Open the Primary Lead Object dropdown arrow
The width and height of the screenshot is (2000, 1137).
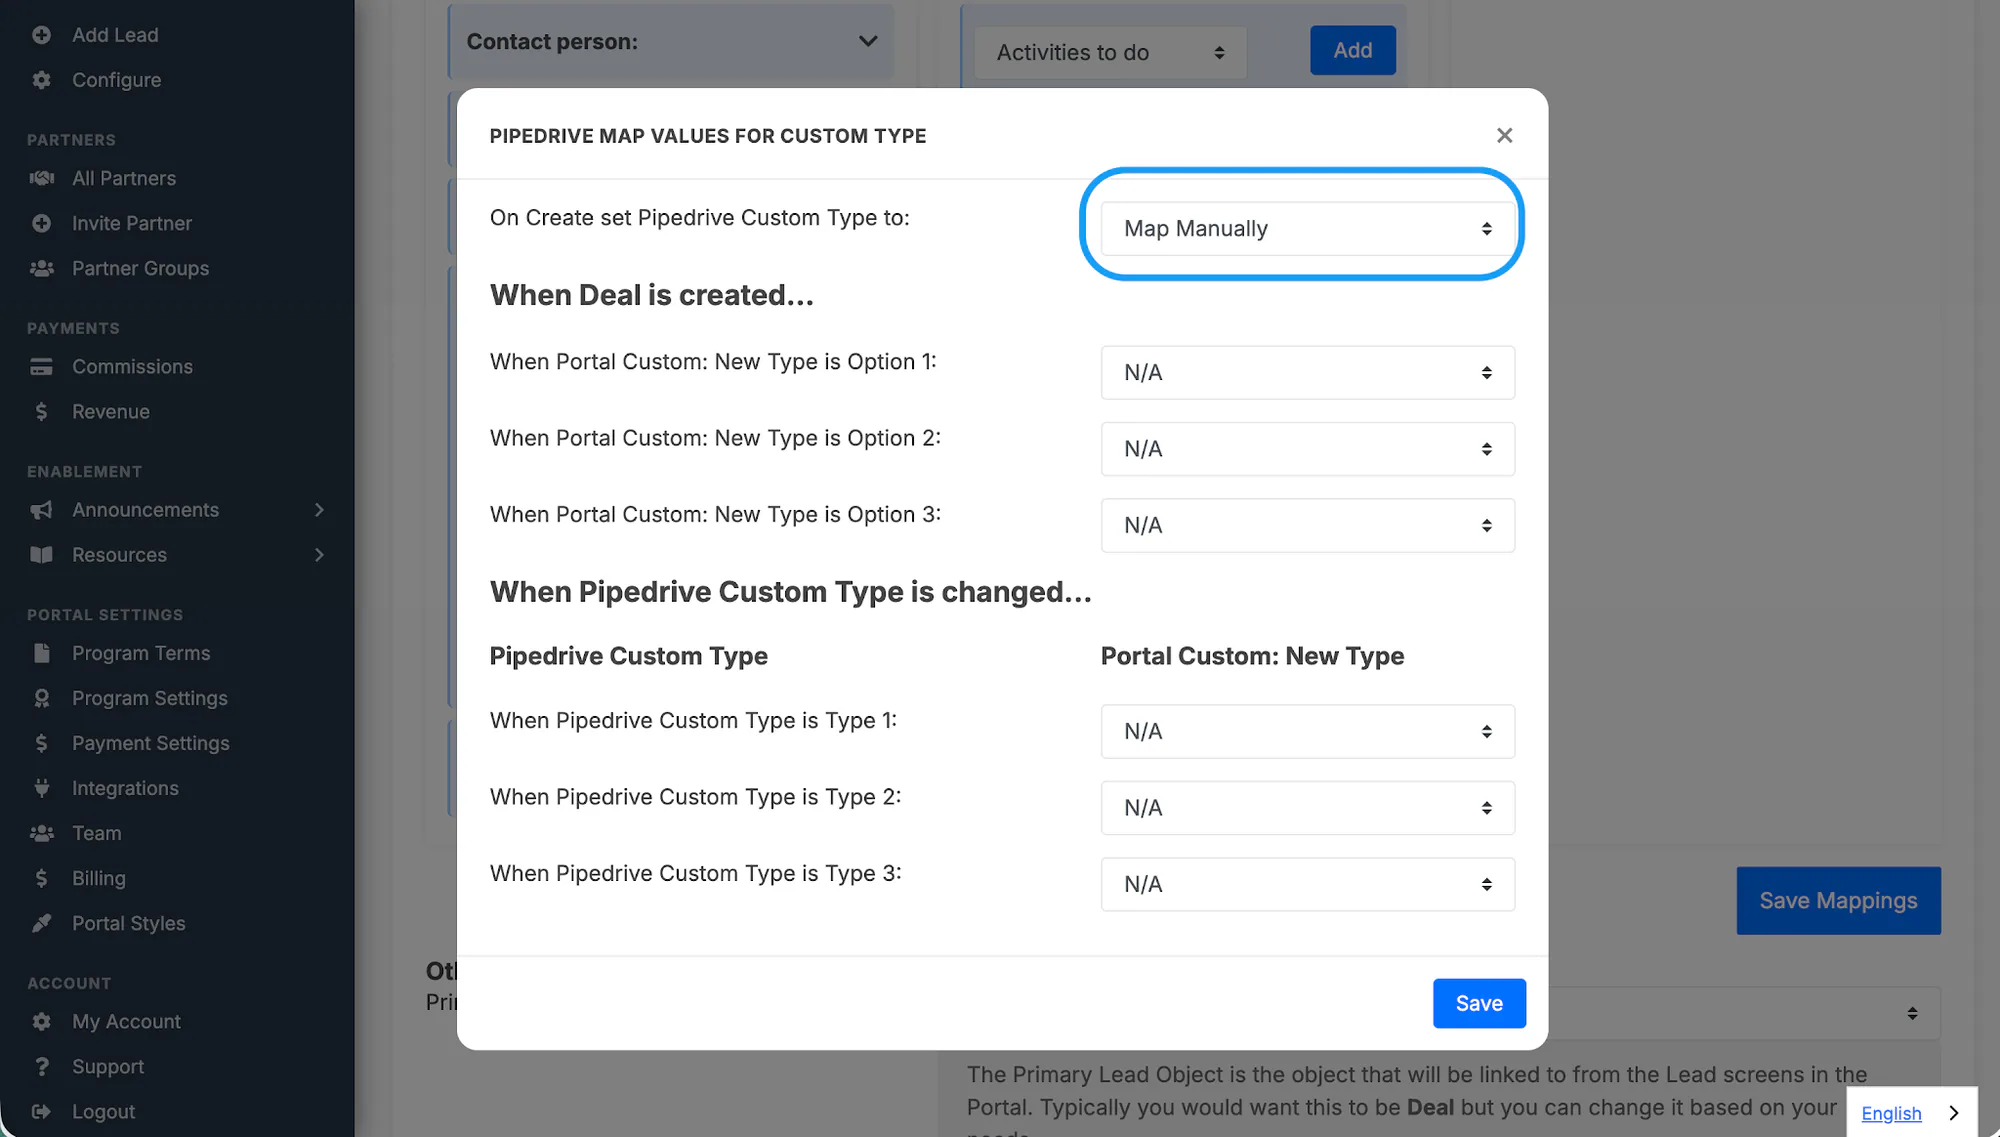coord(1912,1013)
